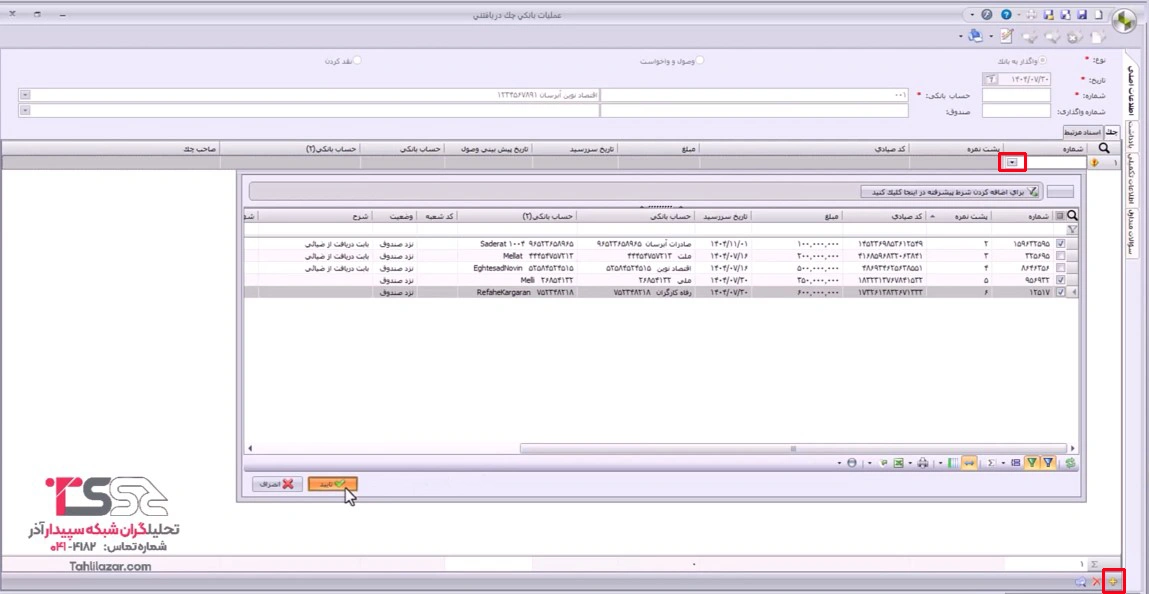The width and height of the screenshot is (1149, 594).
Task: Click the blue save floppy icon
Action: coord(1082,15)
